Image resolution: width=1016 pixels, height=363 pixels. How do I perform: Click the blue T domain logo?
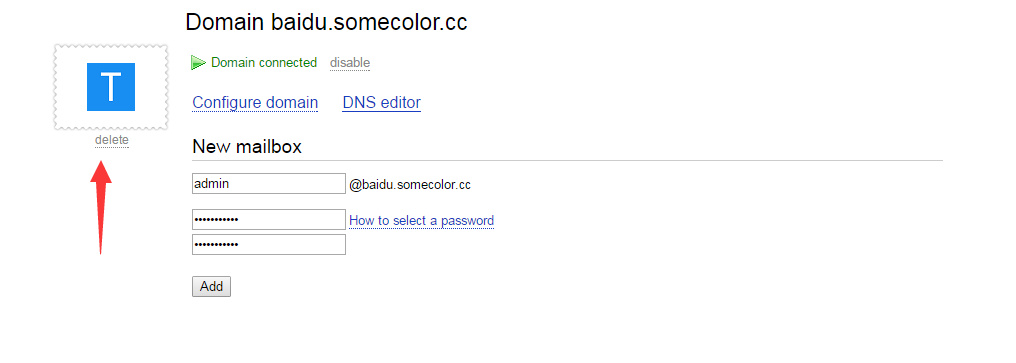pyautogui.click(x=111, y=87)
